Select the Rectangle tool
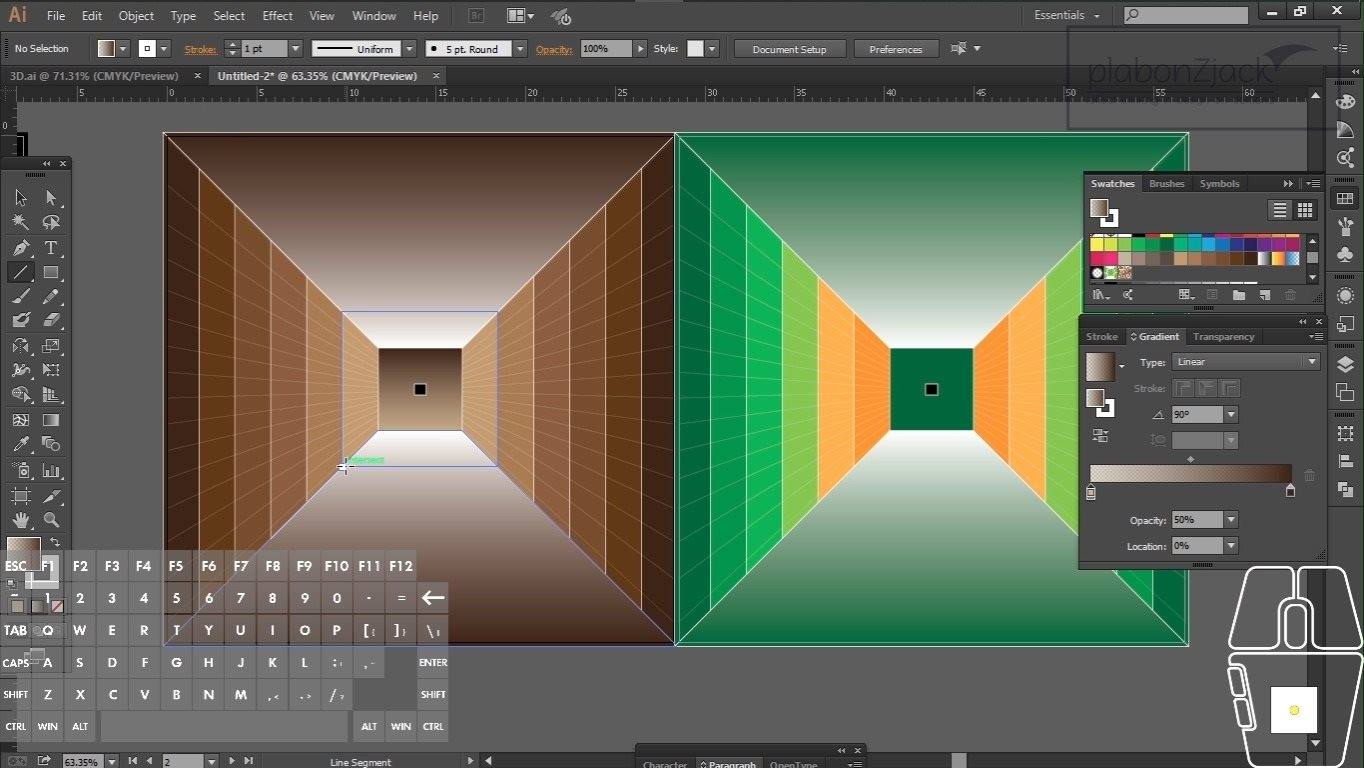Image resolution: width=1364 pixels, height=768 pixels. (x=51, y=272)
